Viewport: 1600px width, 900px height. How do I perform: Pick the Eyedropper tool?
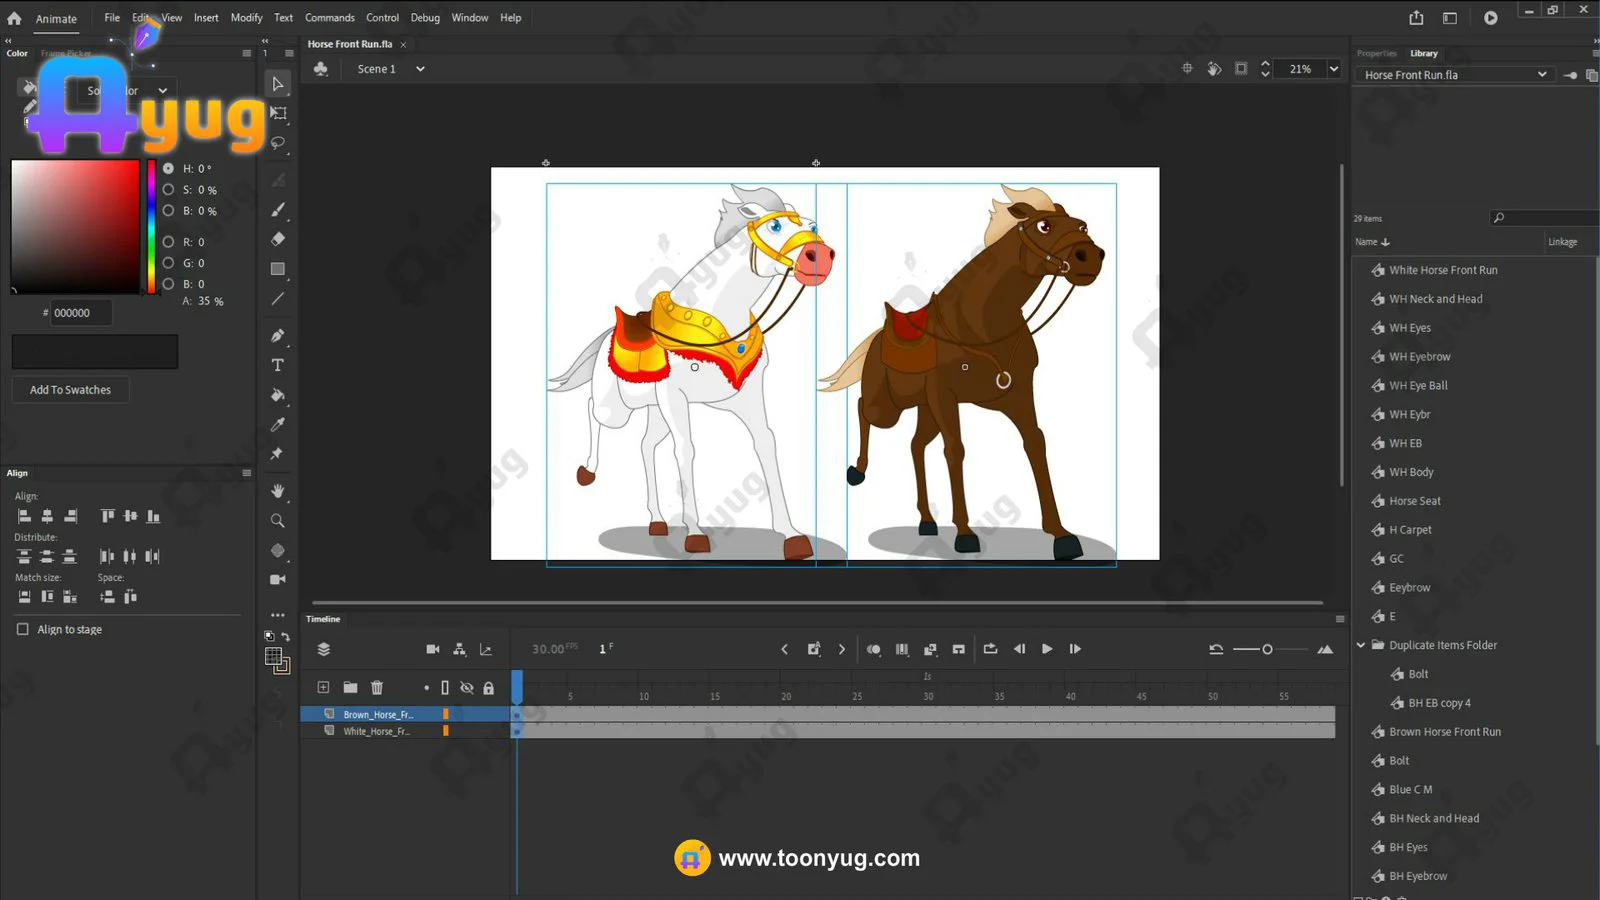pos(278,424)
